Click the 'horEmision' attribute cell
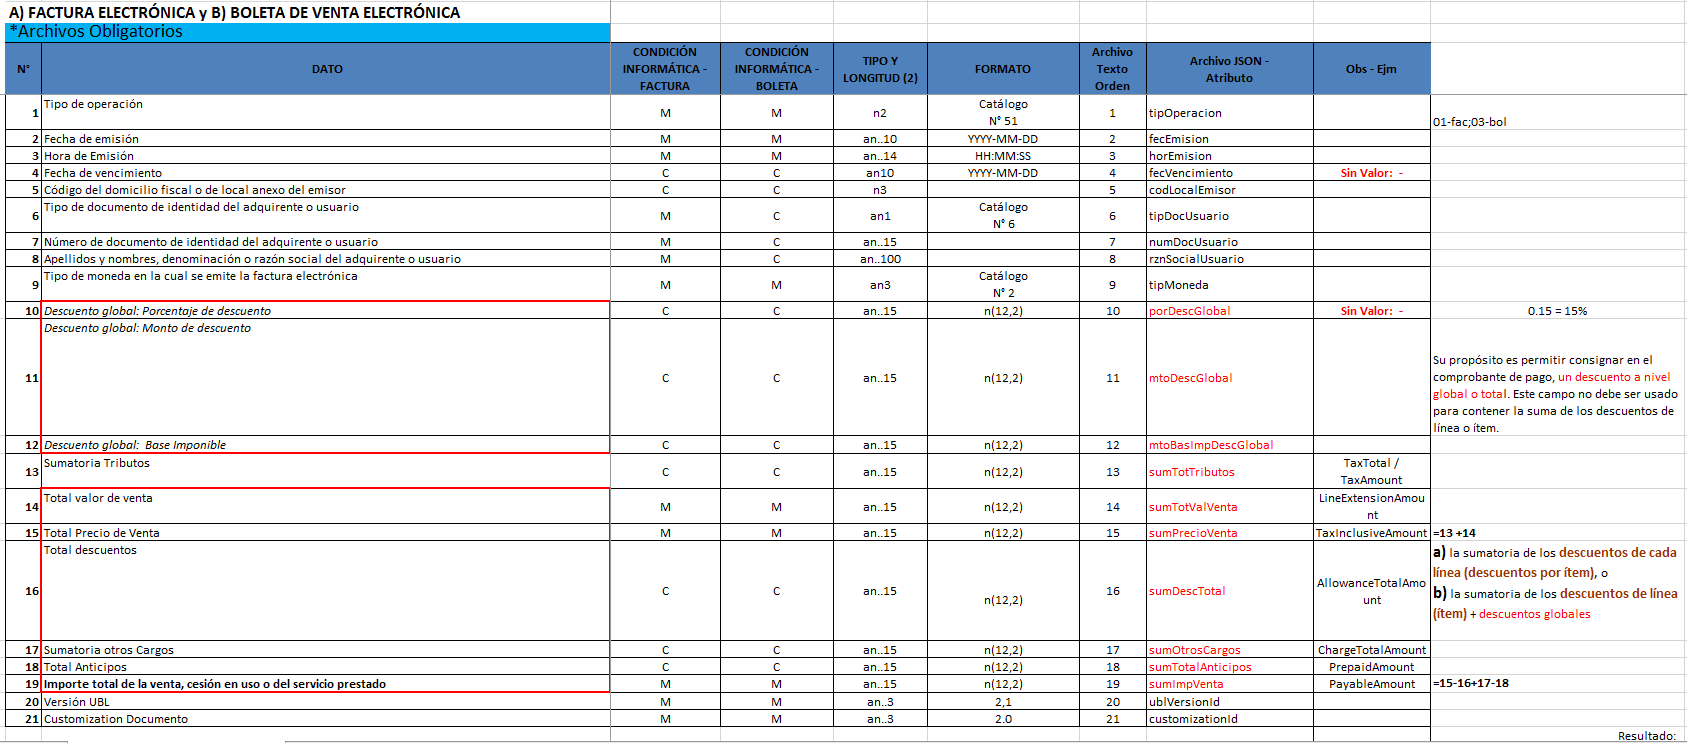1687x743 pixels. point(1229,156)
